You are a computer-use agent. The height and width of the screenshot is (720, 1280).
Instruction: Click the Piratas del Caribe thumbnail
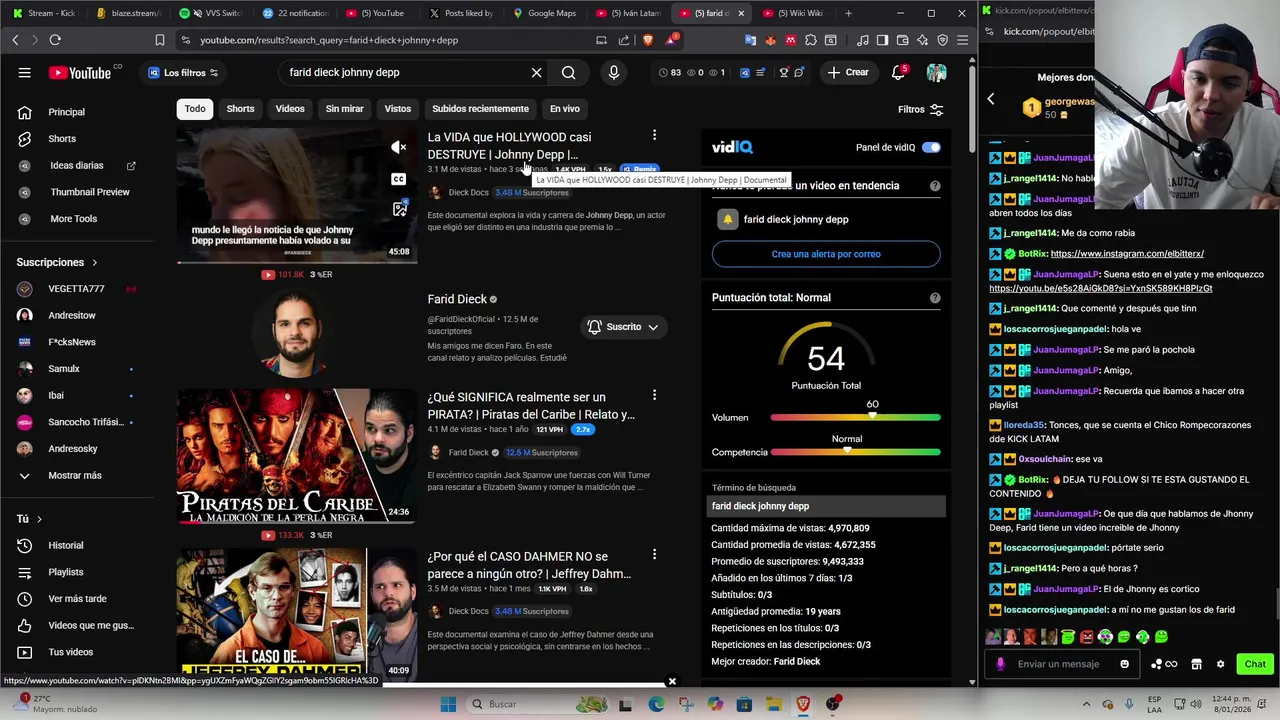[297, 456]
